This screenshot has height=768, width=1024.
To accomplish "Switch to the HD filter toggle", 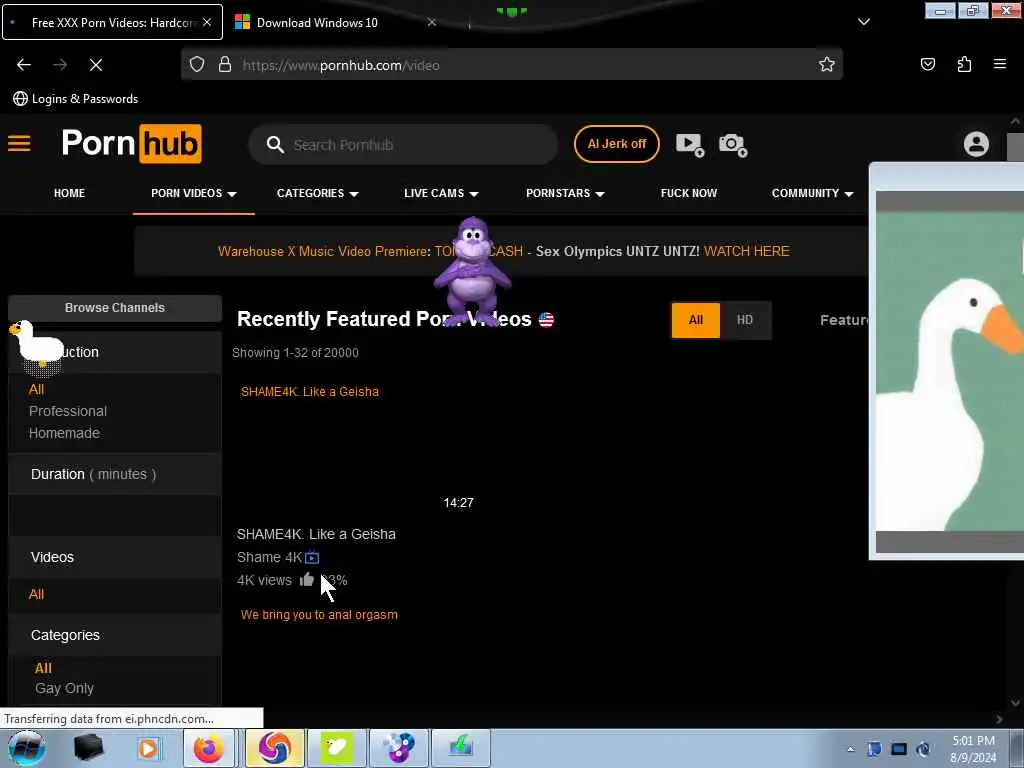I will coord(744,320).
